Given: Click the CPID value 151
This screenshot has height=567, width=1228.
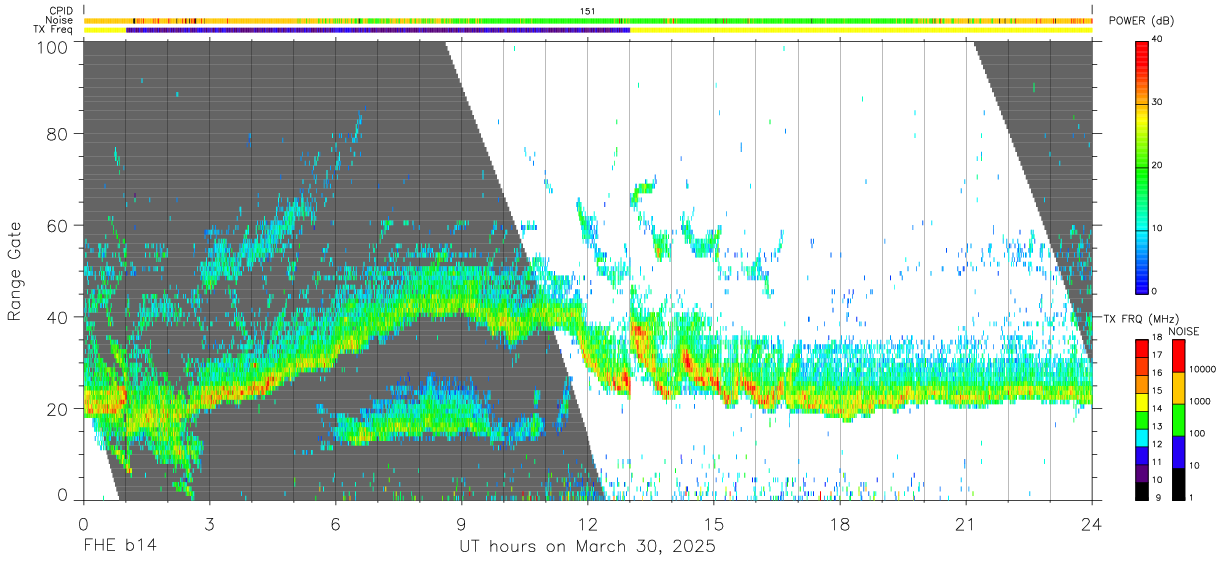Looking at the screenshot, I should pyautogui.click(x=588, y=10).
